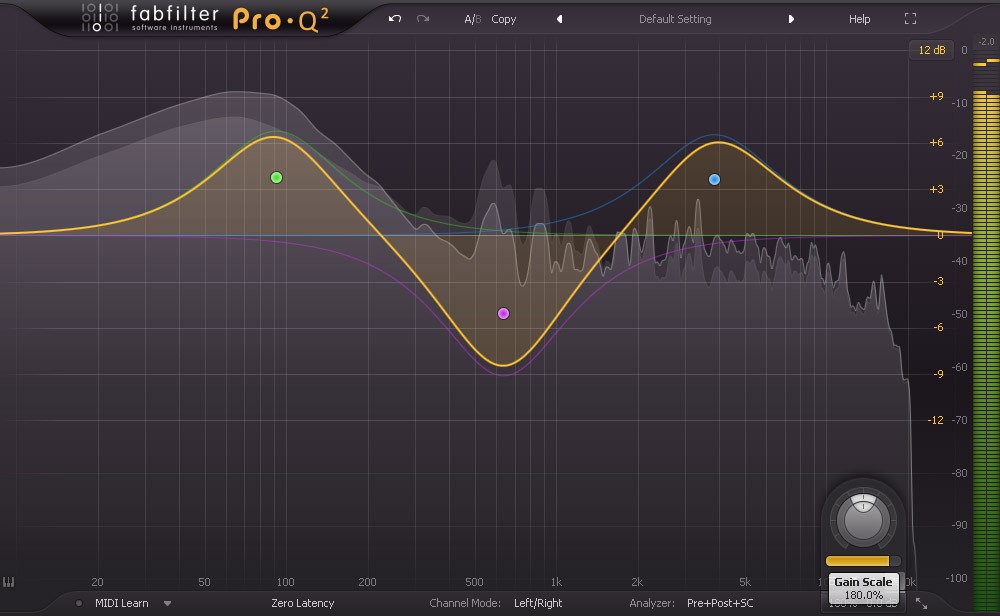
Task: Click the FabFilter Pro-Q 2 logo
Action: click(x=205, y=18)
